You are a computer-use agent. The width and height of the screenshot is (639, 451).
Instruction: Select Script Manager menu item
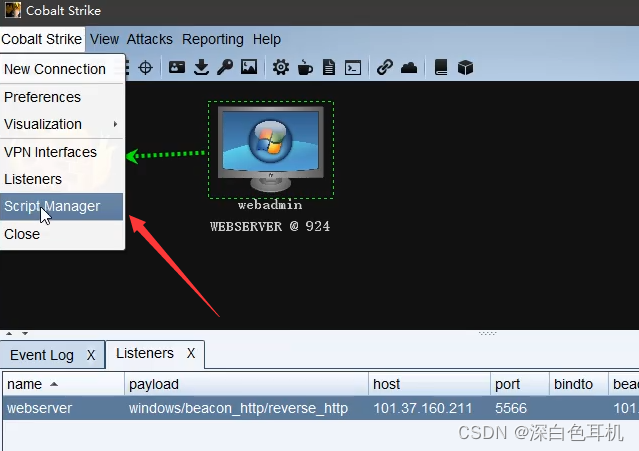(62, 207)
